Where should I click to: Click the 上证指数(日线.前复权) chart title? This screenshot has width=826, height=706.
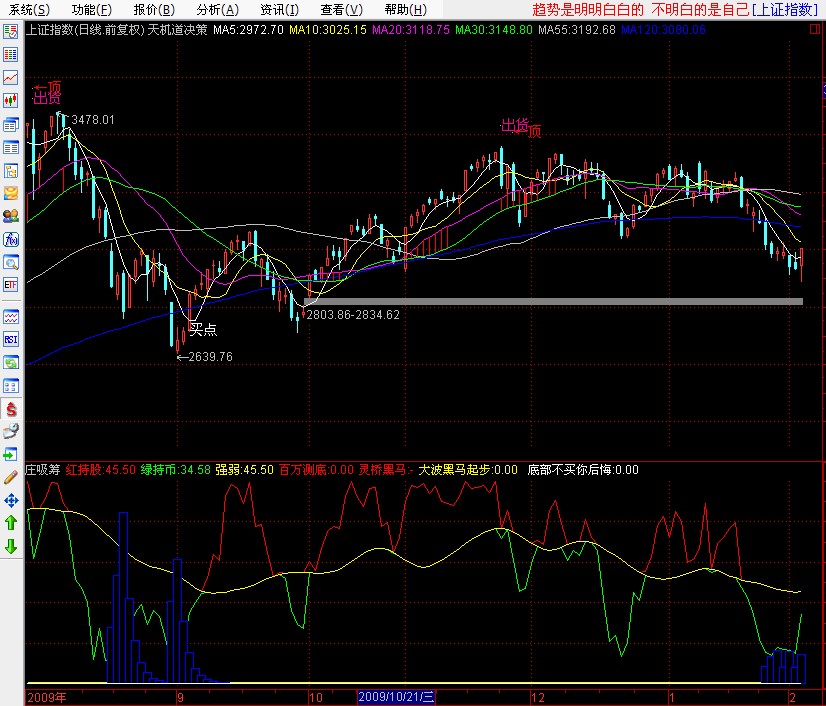(85, 30)
